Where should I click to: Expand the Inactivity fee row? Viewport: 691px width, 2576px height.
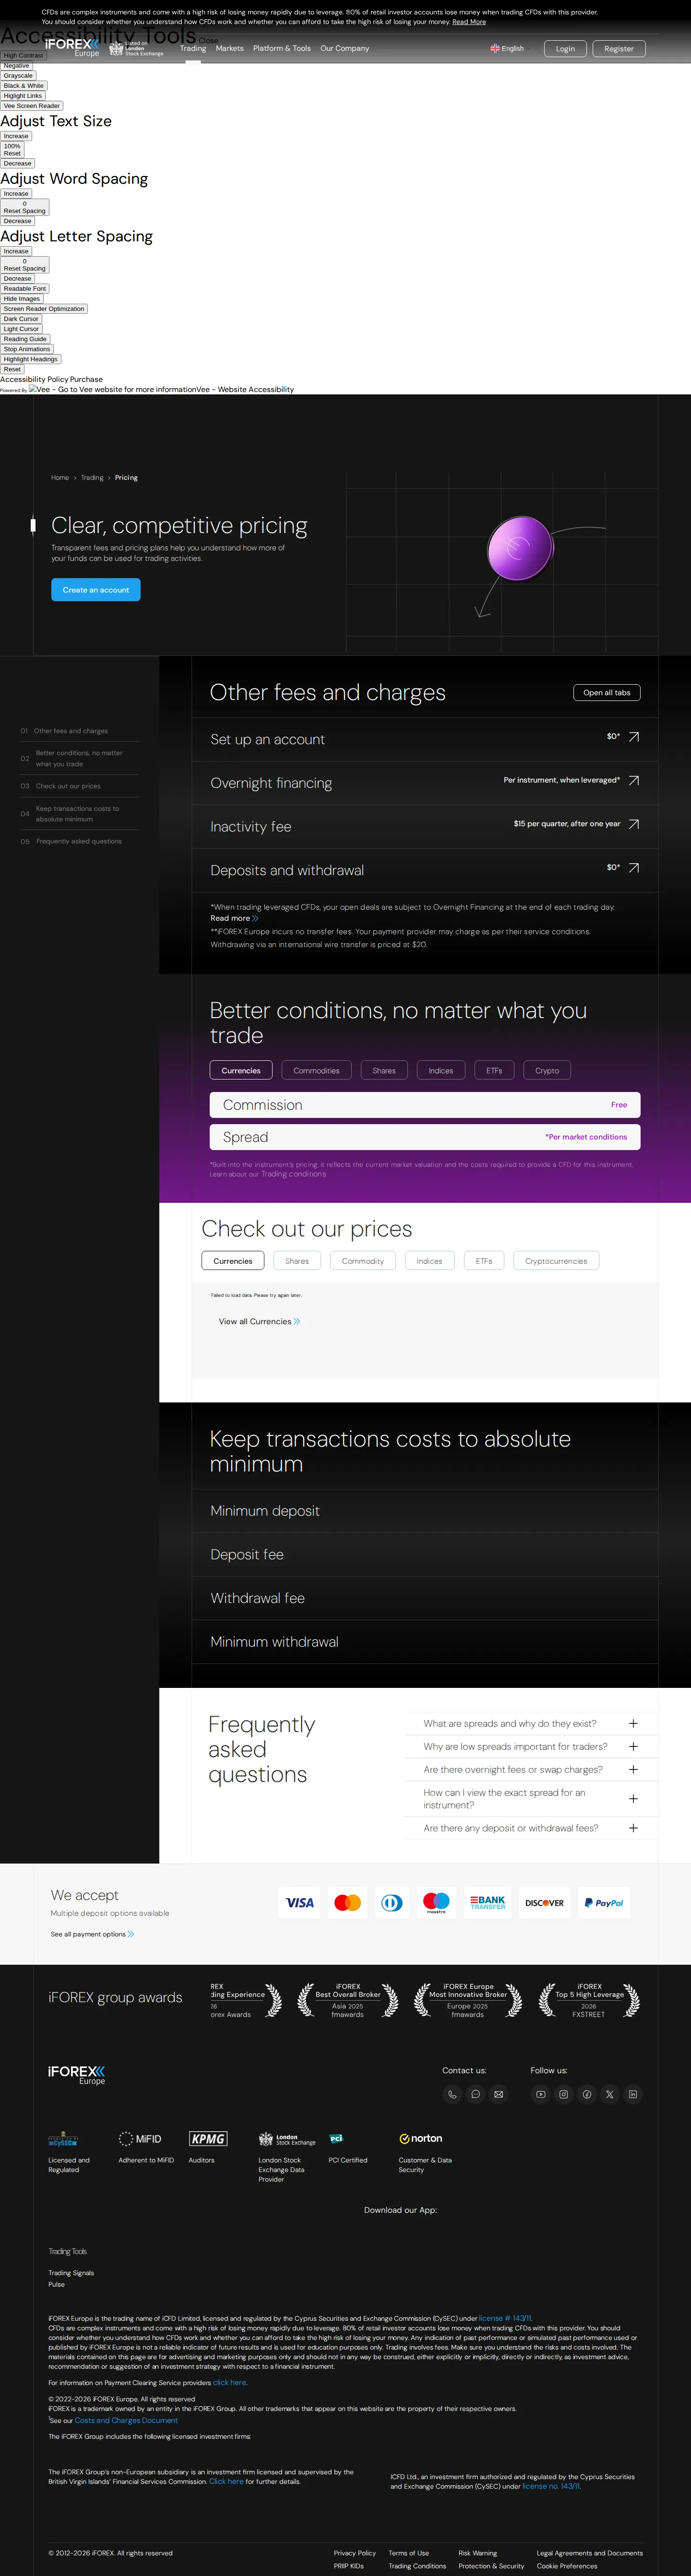tap(425, 826)
